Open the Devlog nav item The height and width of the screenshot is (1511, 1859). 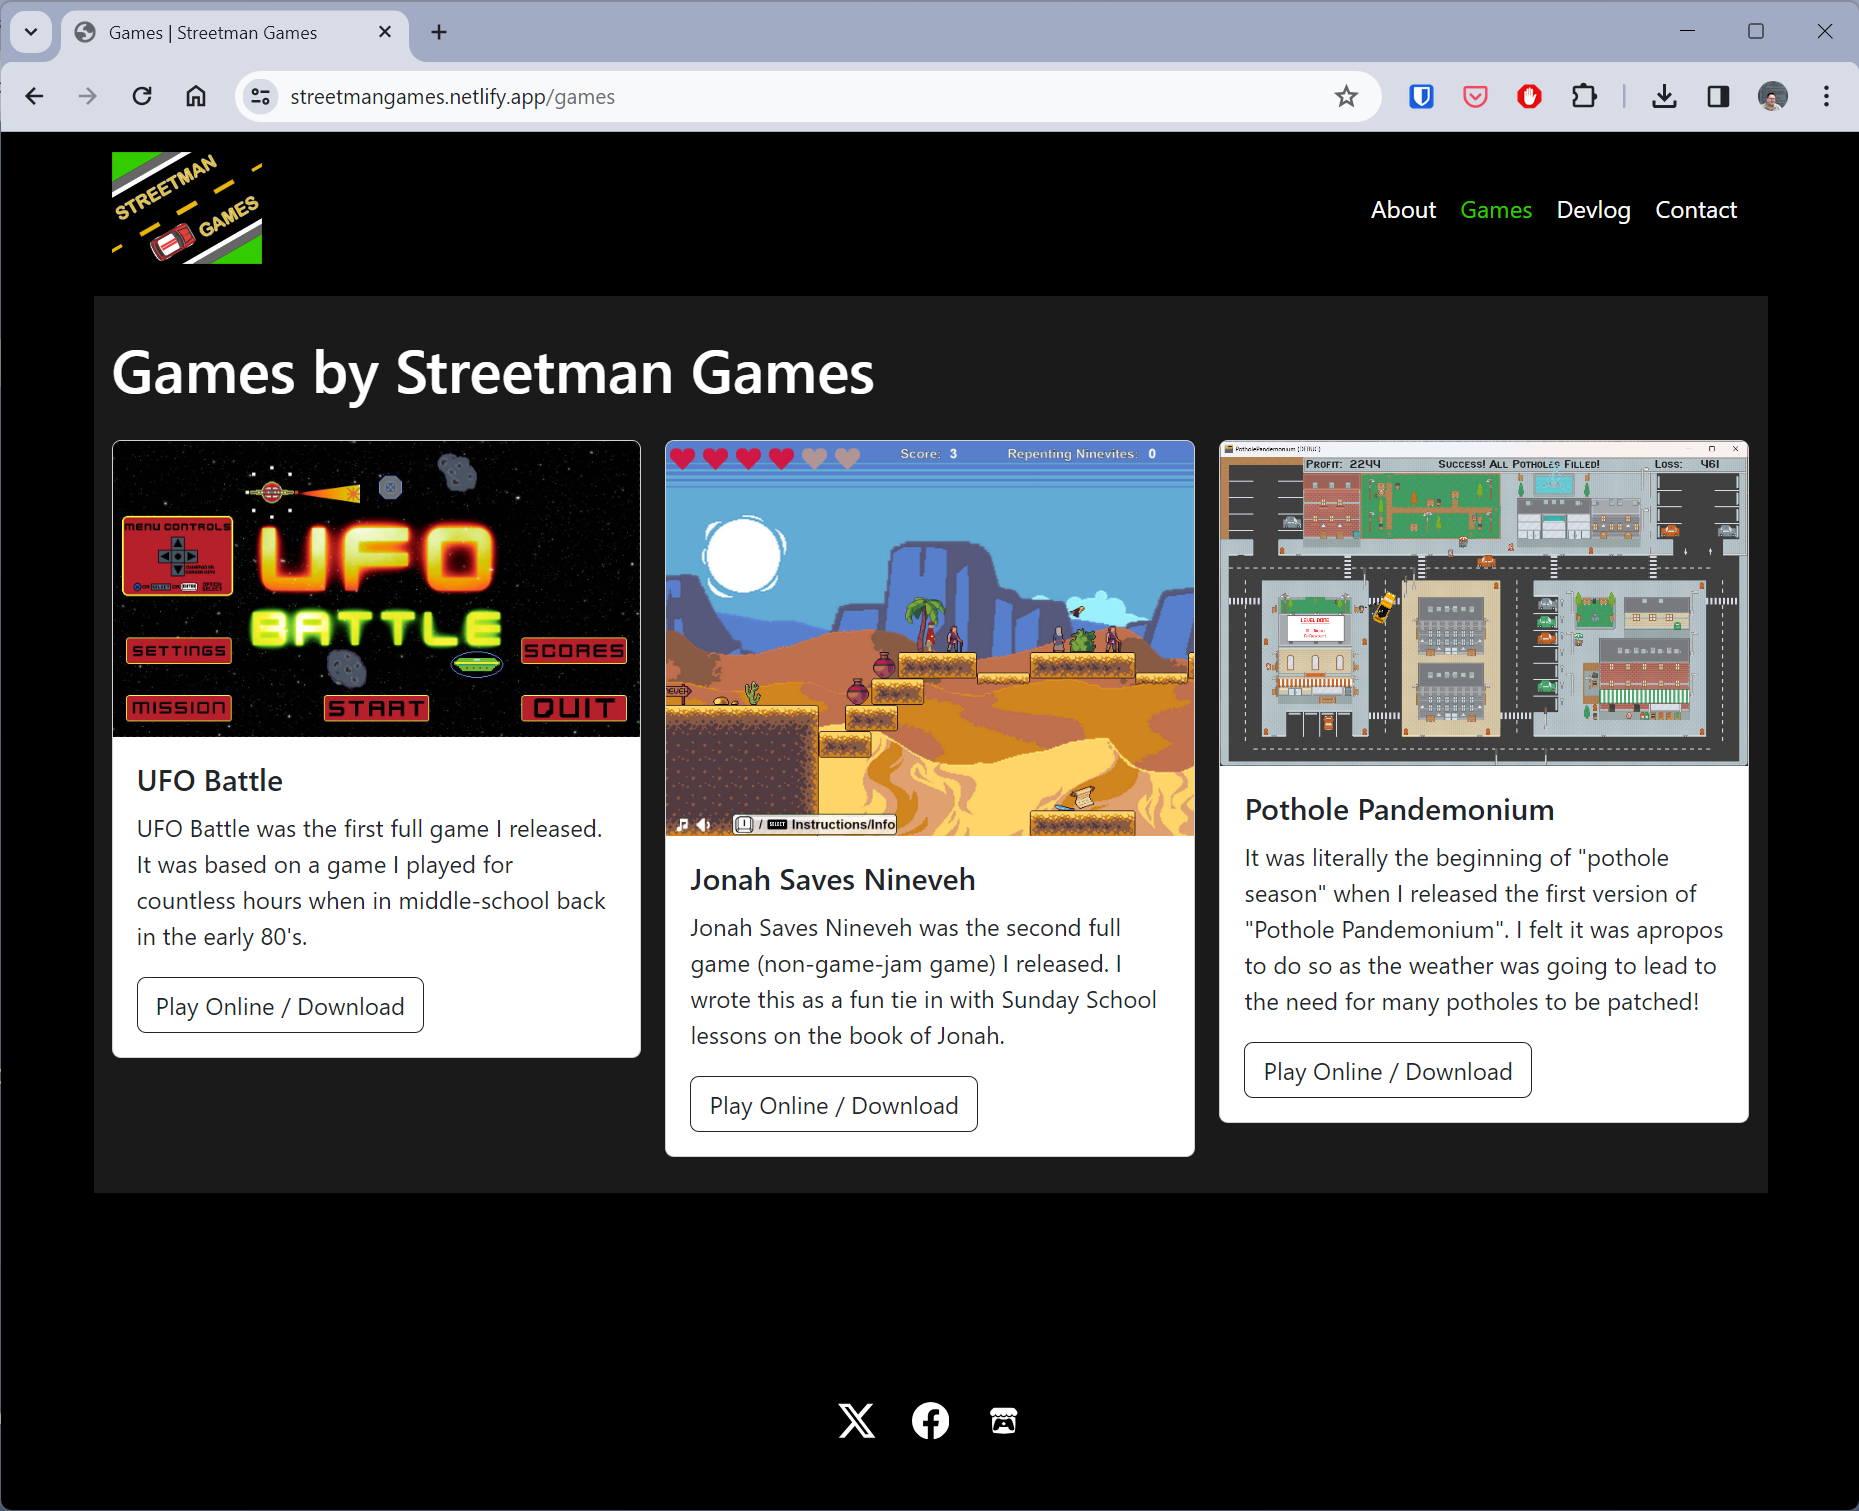(1593, 210)
